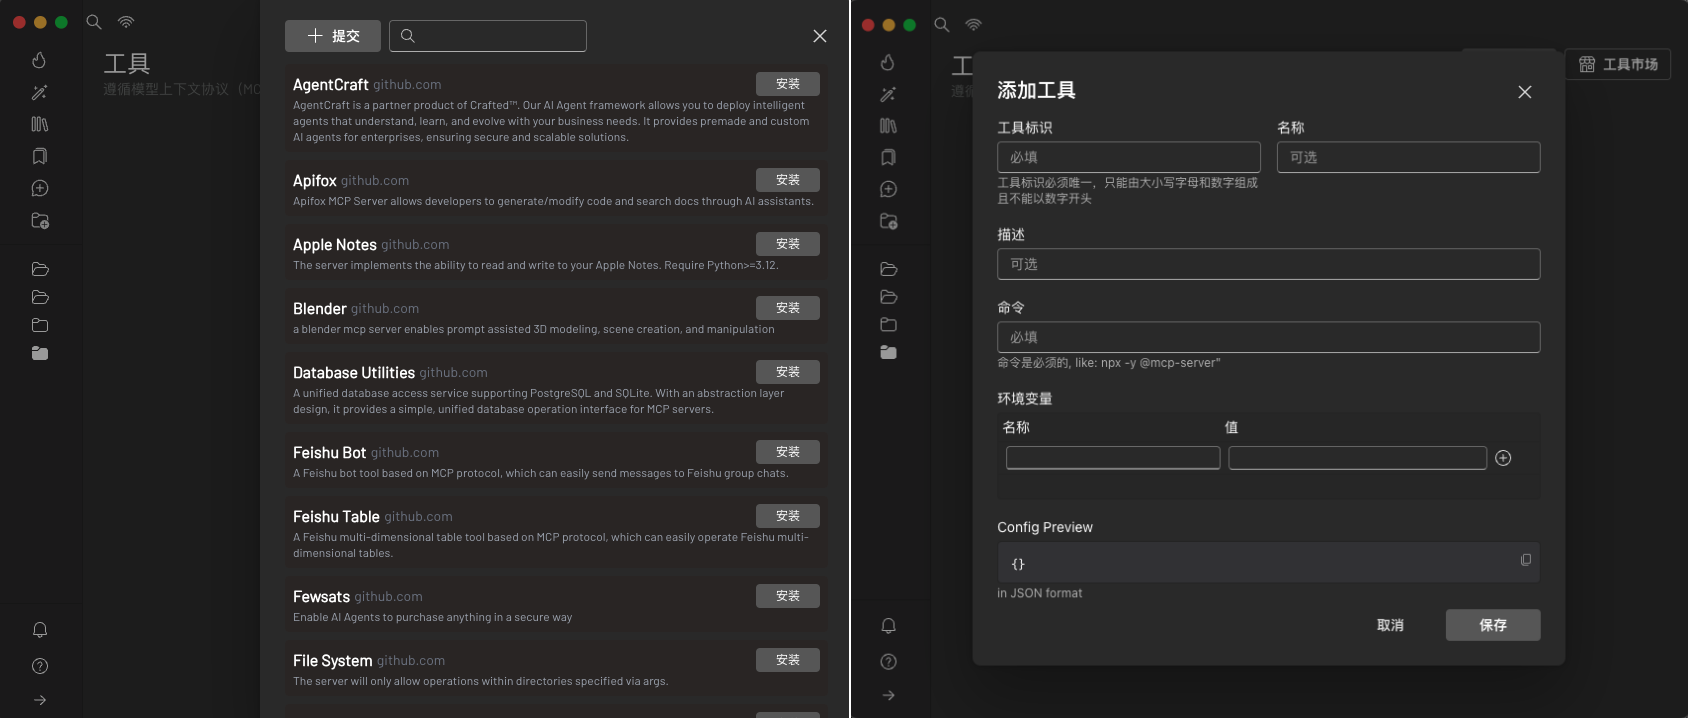Install Feishu Table tool
This screenshot has width=1688, height=718.
coord(788,516)
